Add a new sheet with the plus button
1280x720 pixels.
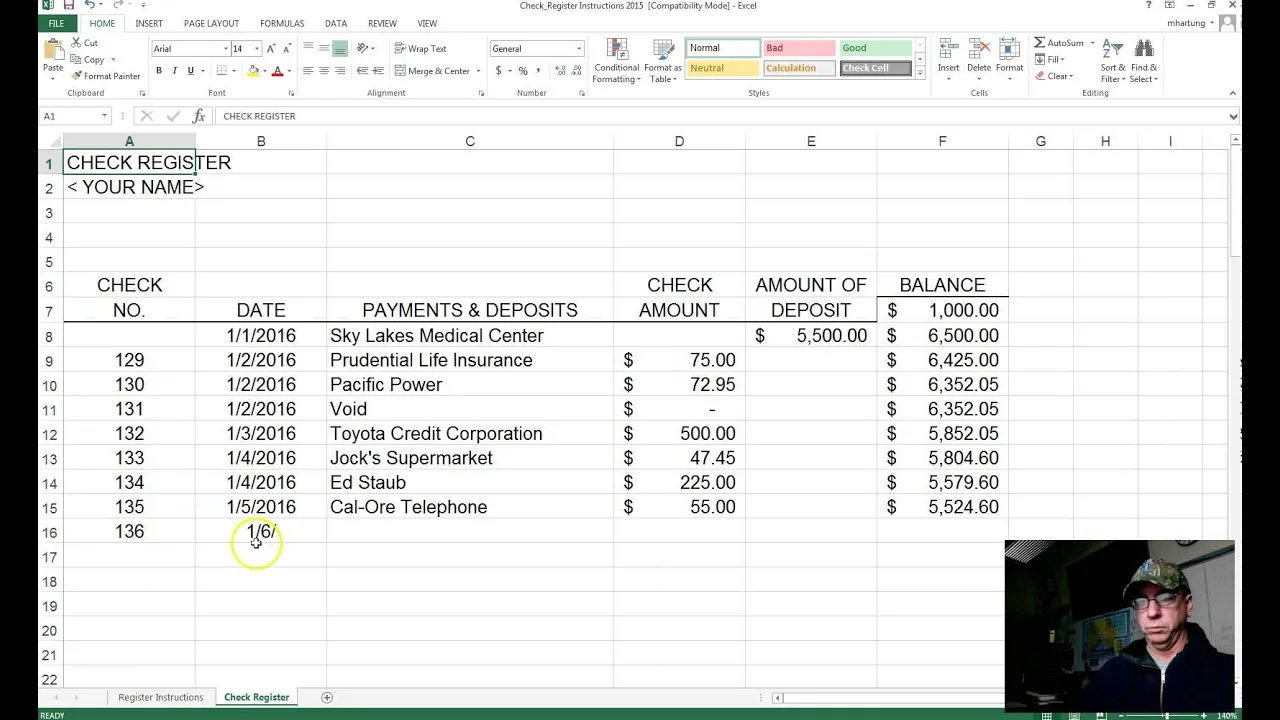coord(326,697)
